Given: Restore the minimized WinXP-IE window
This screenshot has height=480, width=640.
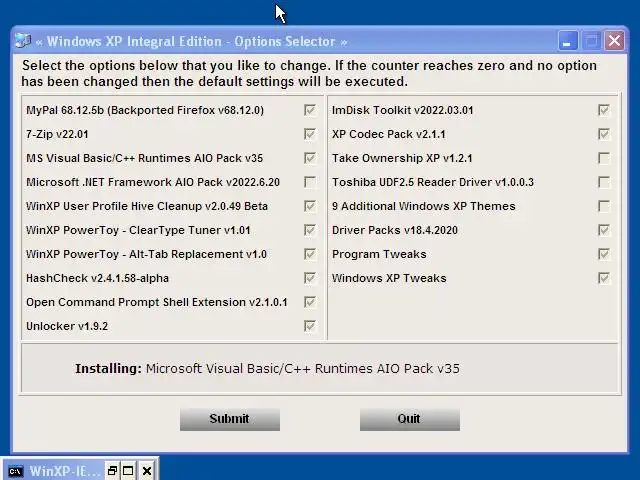Looking at the screenshot, I should coord(112,471).
